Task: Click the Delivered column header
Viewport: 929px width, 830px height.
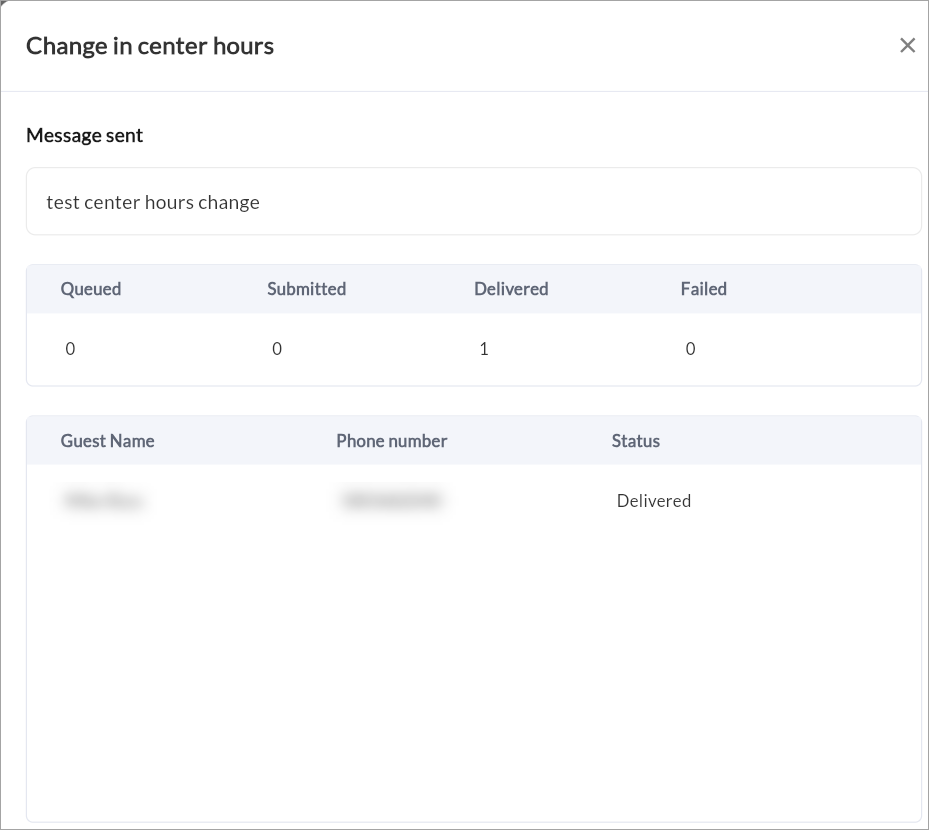Action: tap(511, 289)
